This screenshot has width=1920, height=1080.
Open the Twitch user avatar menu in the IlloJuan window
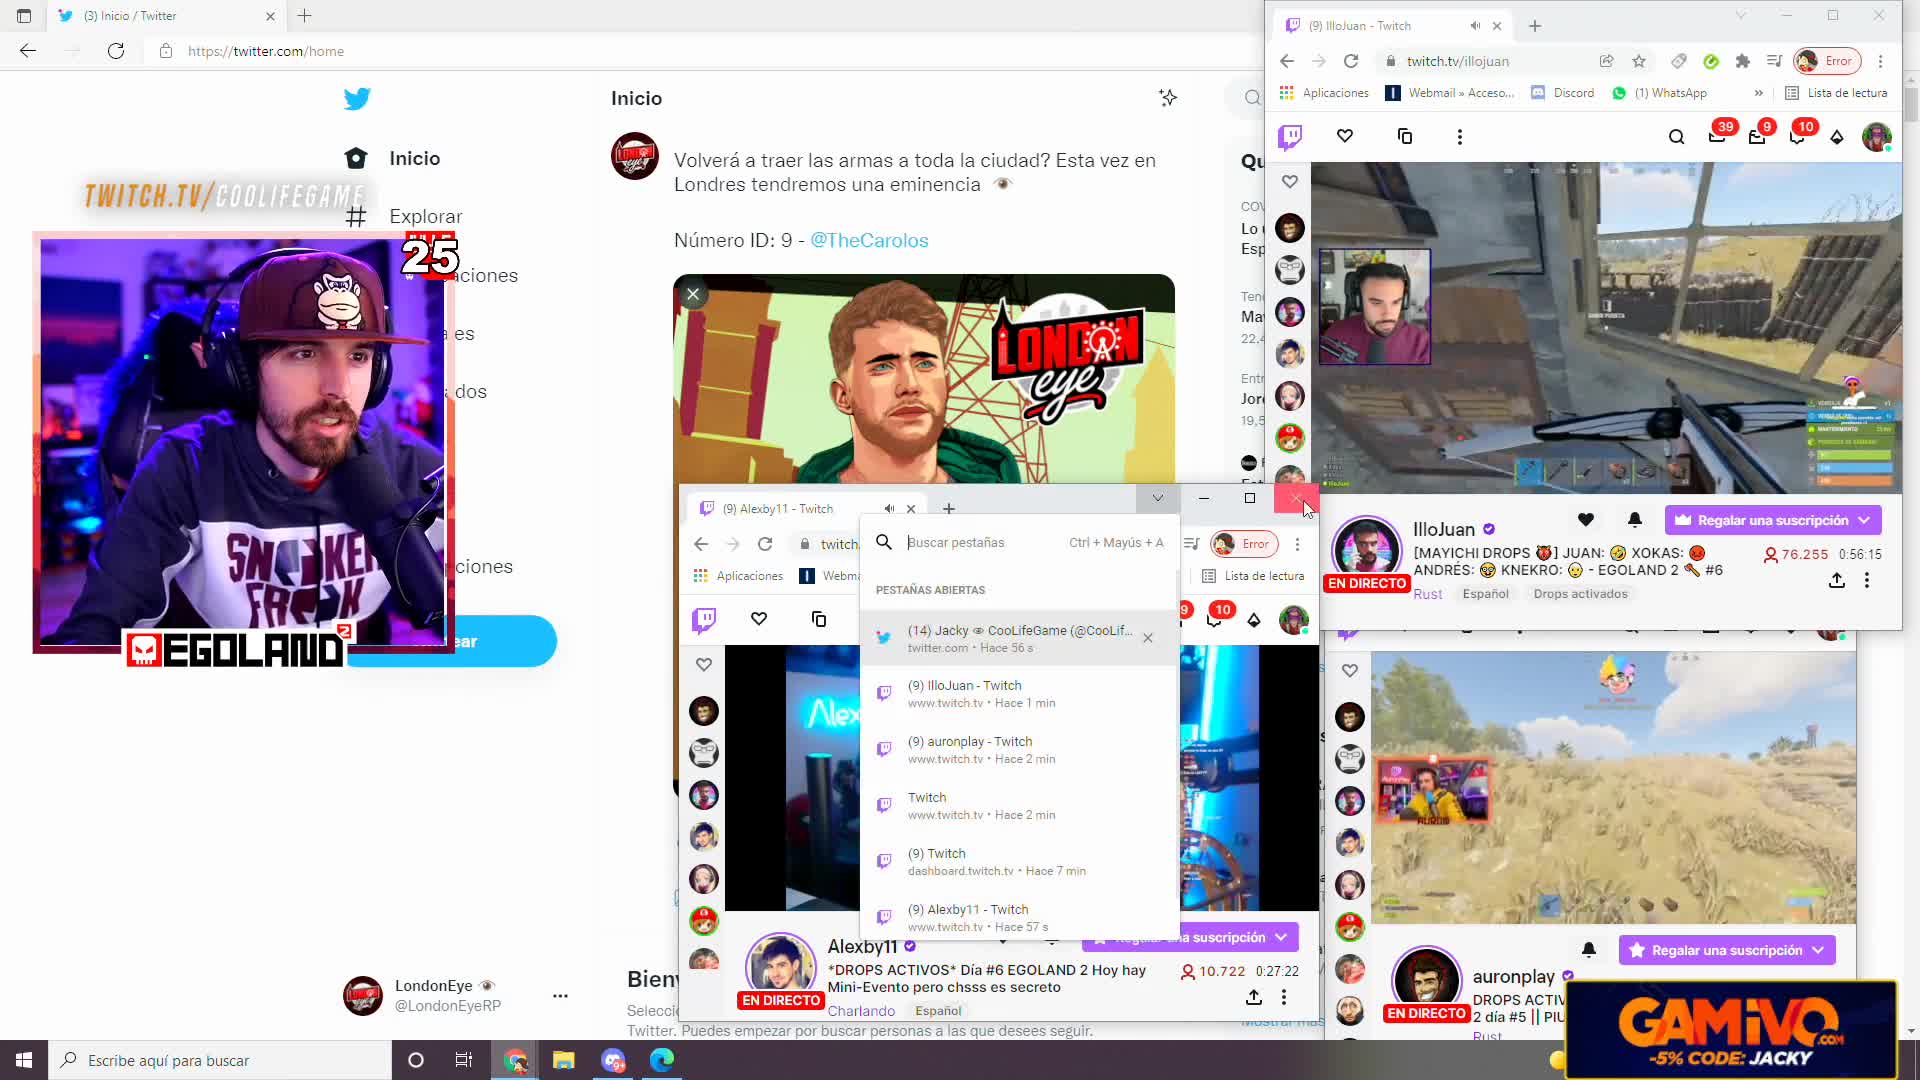(1877, 137)
